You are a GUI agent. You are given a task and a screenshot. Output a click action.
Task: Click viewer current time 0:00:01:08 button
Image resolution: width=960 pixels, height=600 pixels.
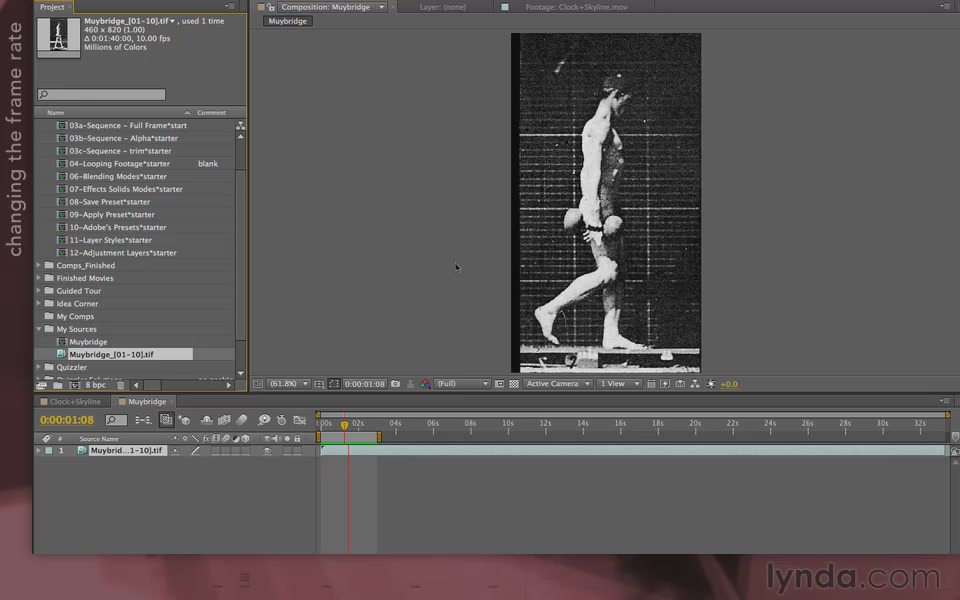point(365,384)
